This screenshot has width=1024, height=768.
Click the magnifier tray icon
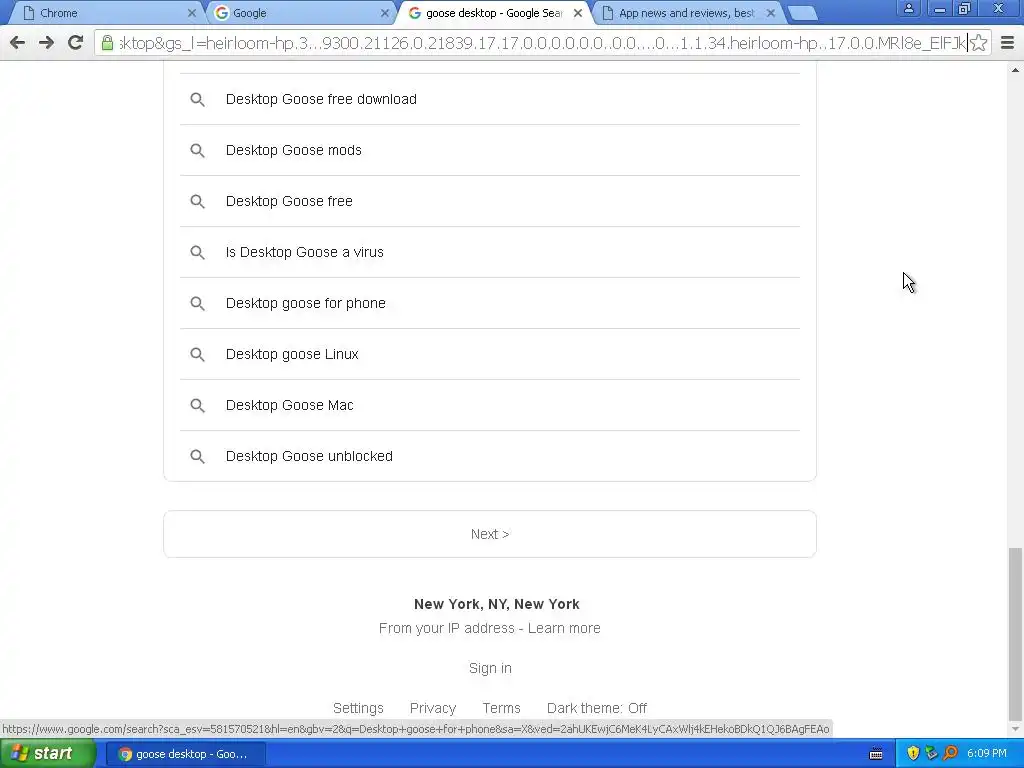950,754
